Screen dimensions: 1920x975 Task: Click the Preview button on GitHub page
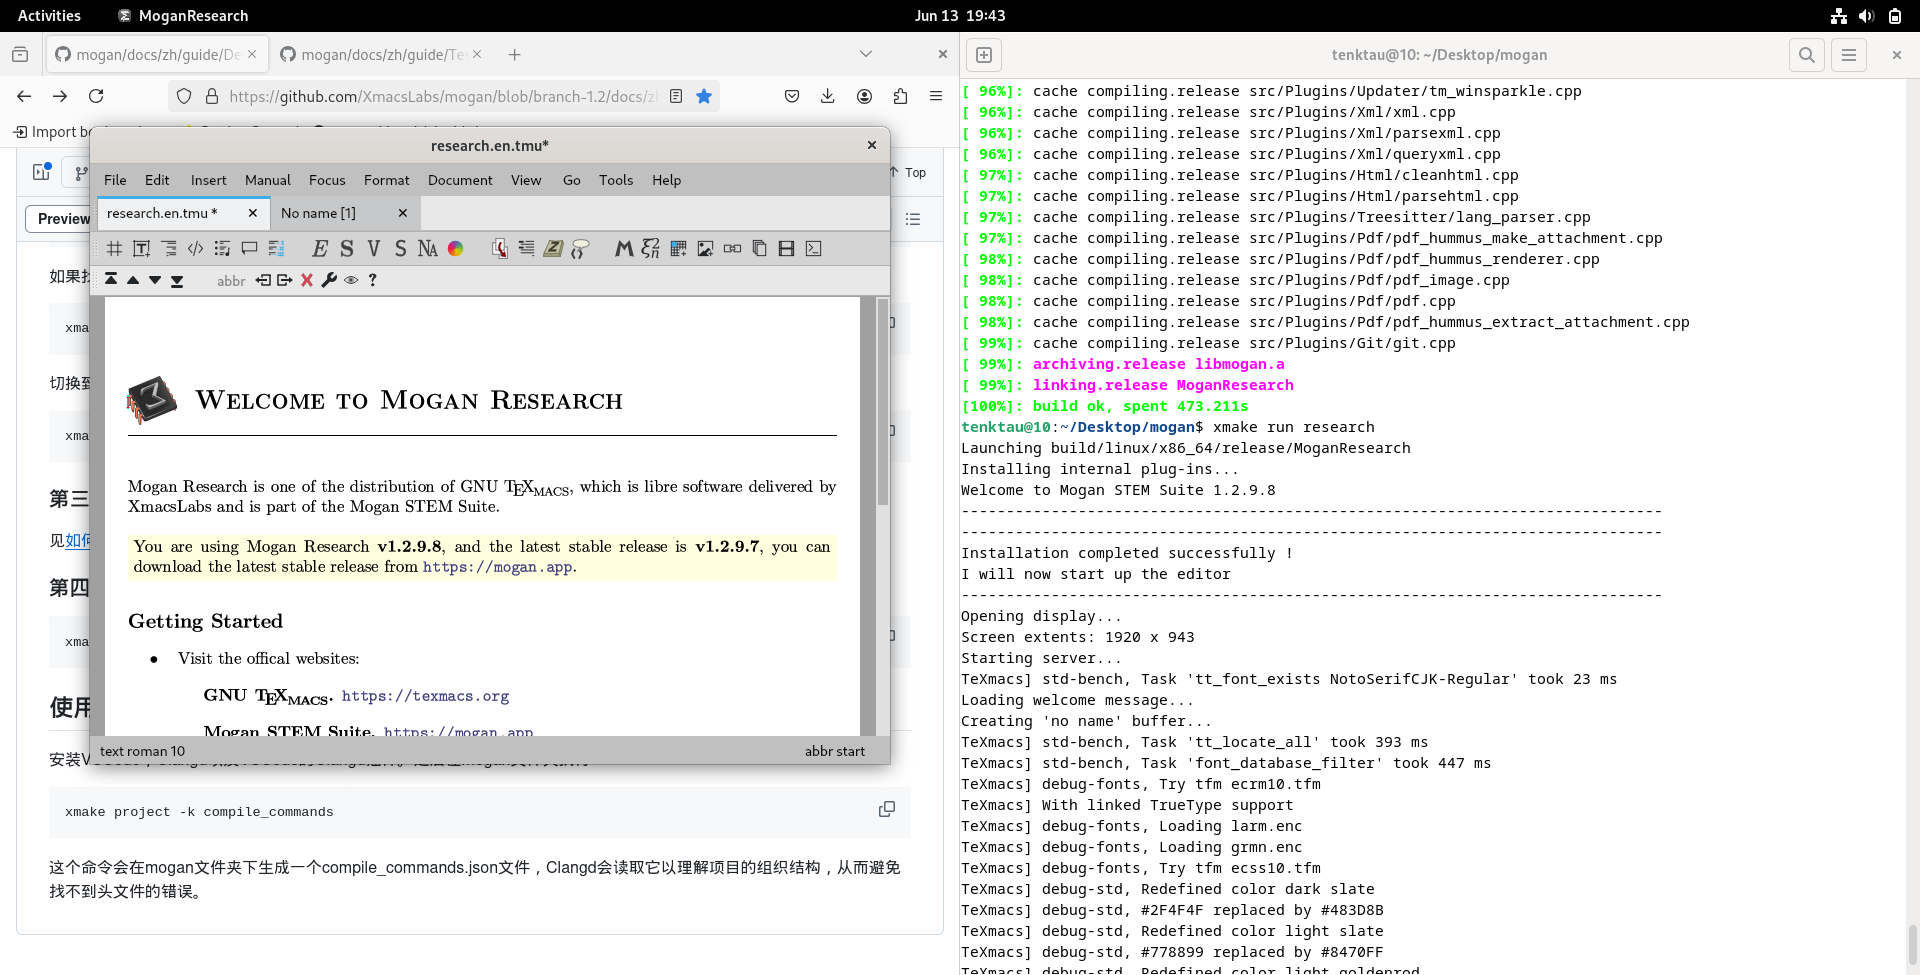[x=63, y=219]
